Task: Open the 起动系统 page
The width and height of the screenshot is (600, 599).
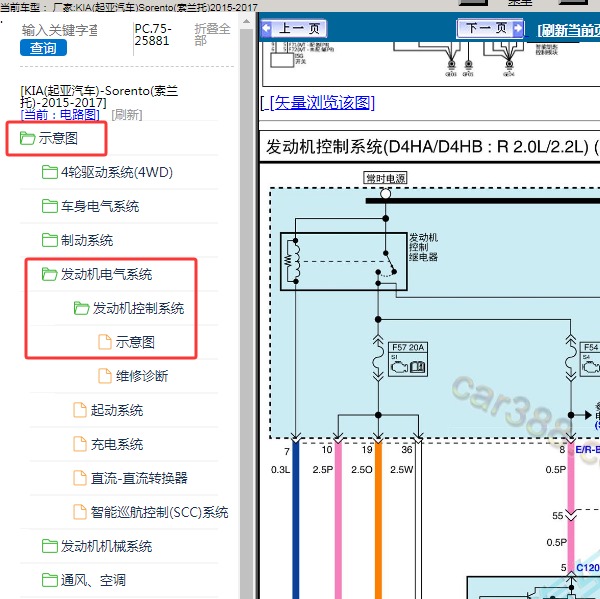Action: click(x=117, y=410)
